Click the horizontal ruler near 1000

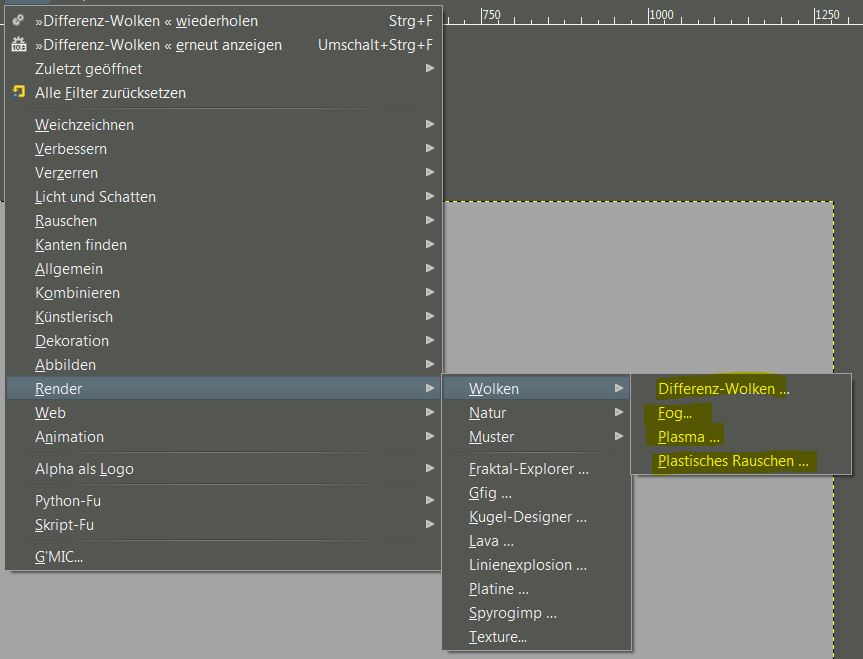click(x=660, y=15)
